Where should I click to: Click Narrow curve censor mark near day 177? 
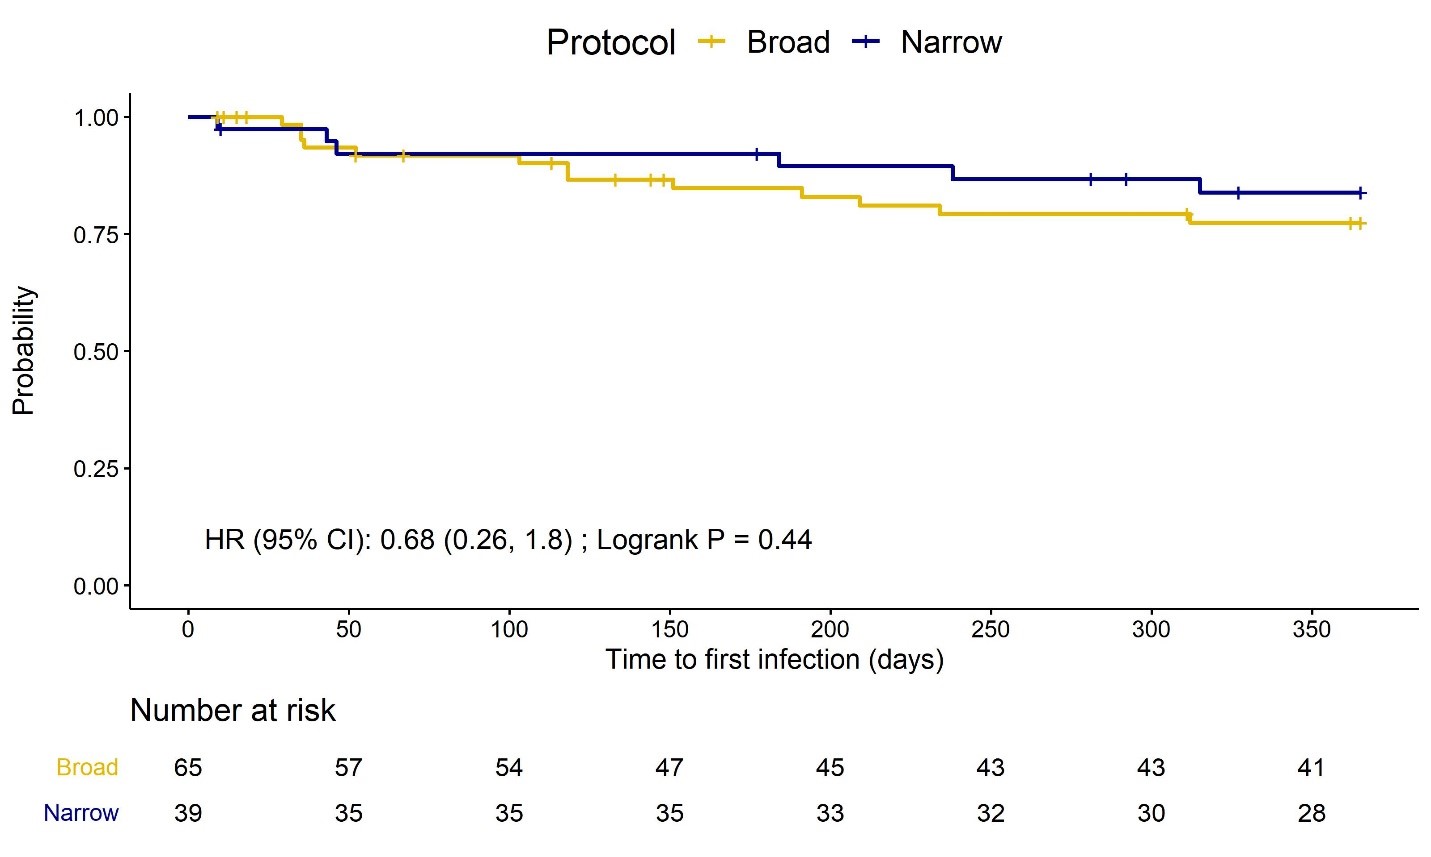757,154
